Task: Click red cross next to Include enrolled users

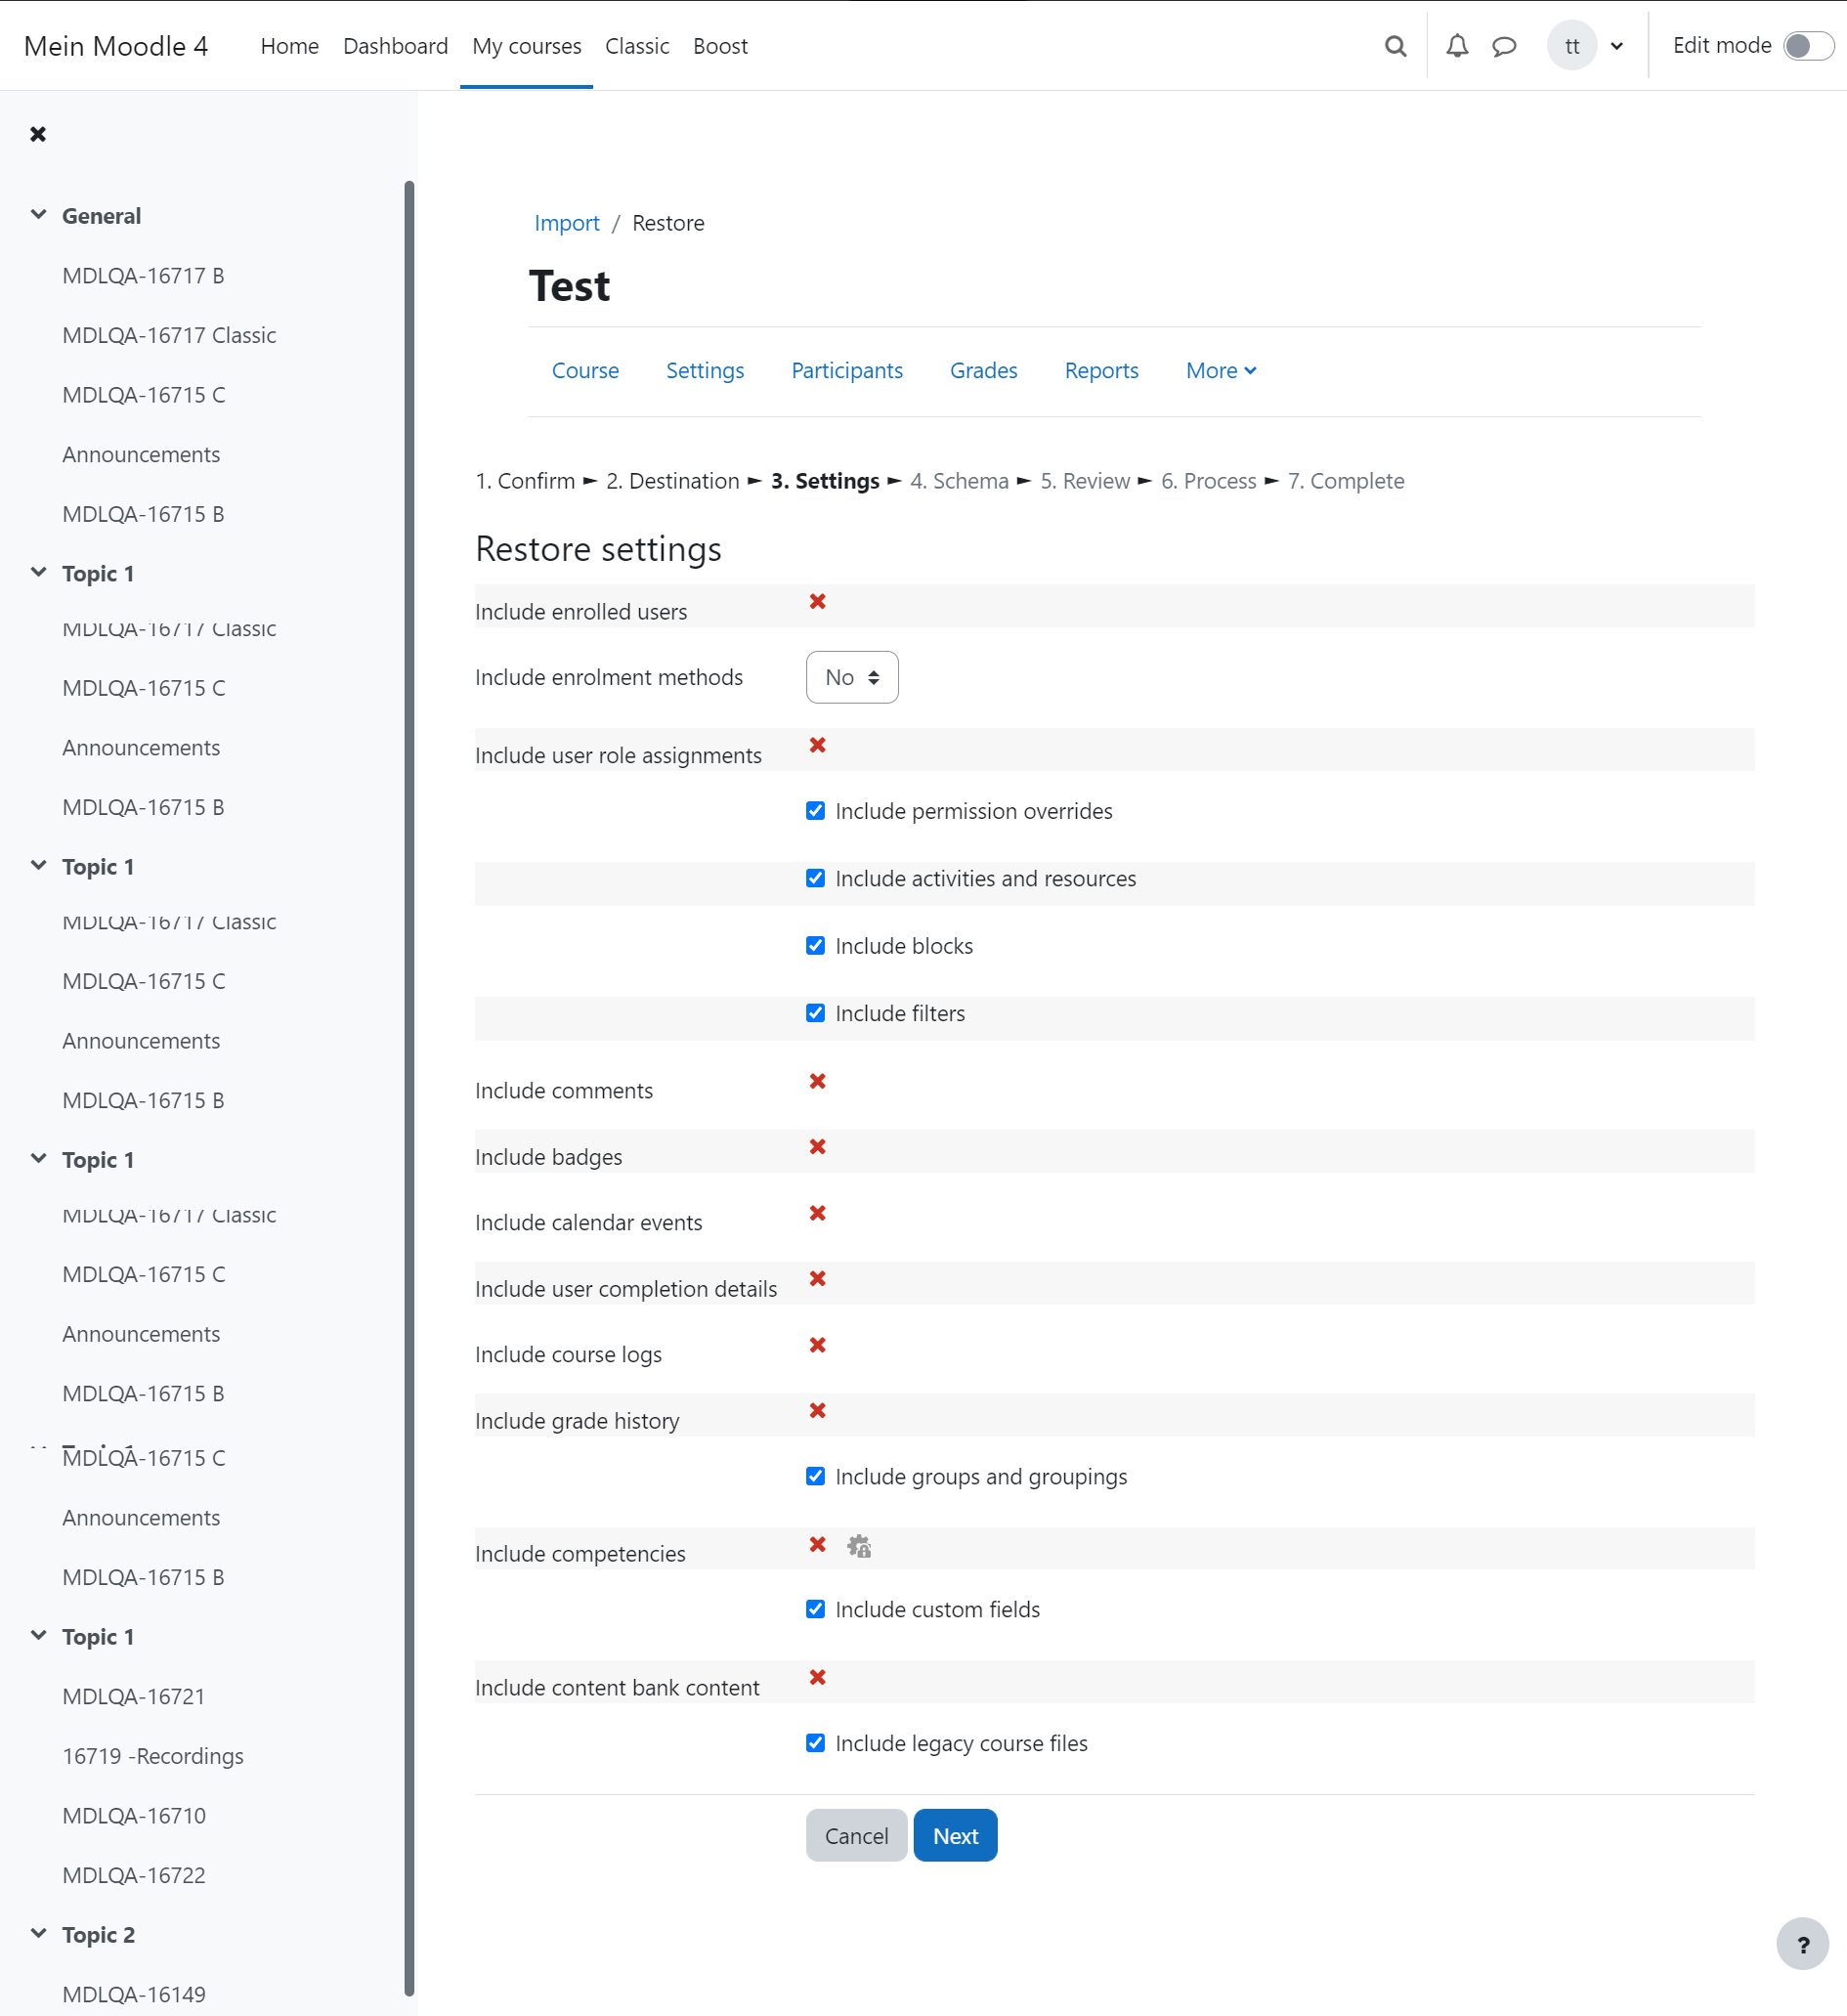Action: tap(817, 601)
